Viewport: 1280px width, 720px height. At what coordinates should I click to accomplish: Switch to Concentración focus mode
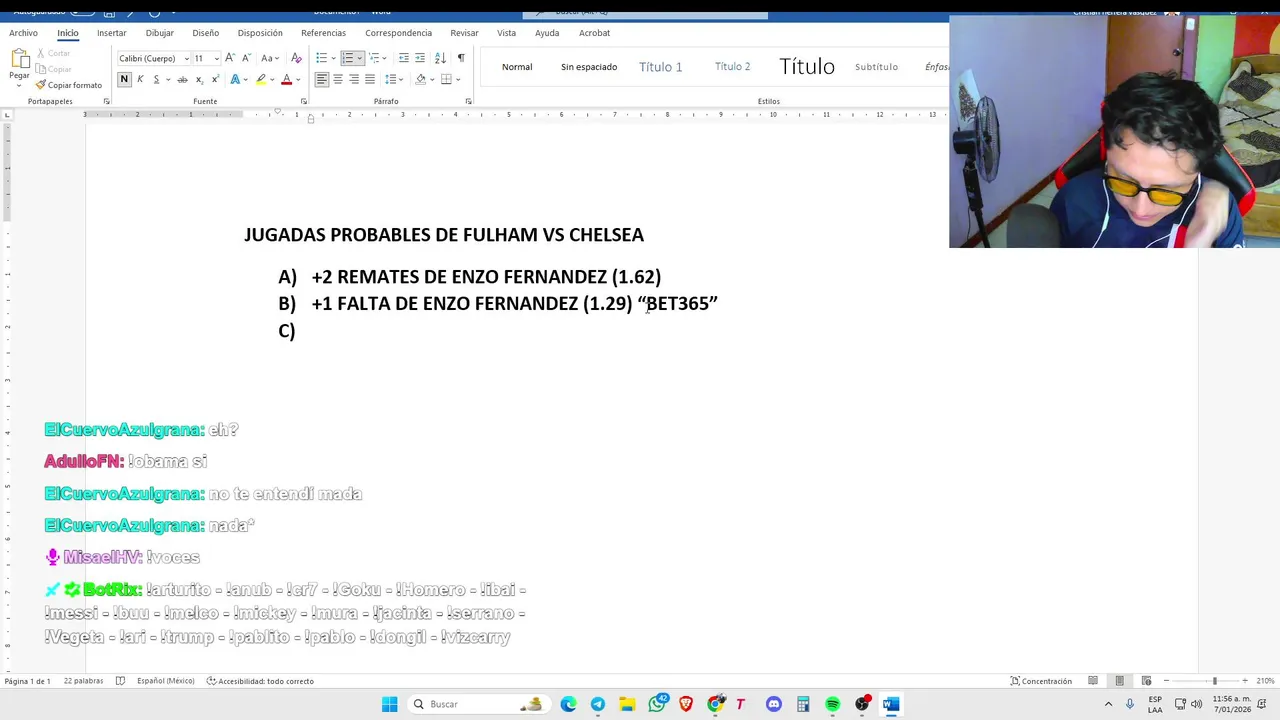click(1041, 681)
